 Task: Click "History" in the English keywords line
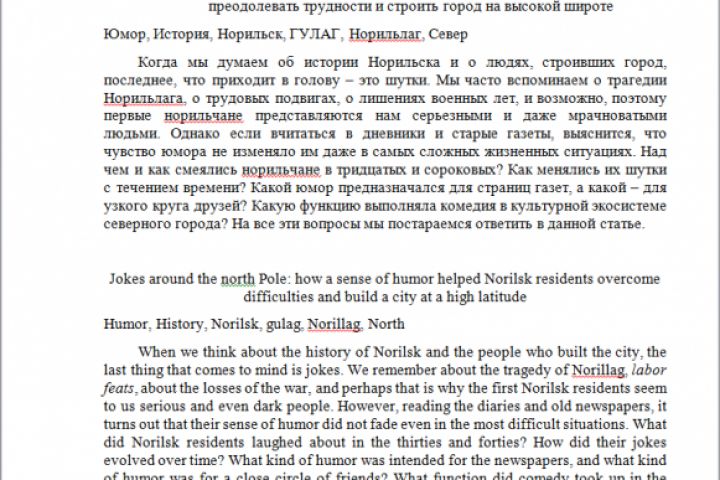180,324
